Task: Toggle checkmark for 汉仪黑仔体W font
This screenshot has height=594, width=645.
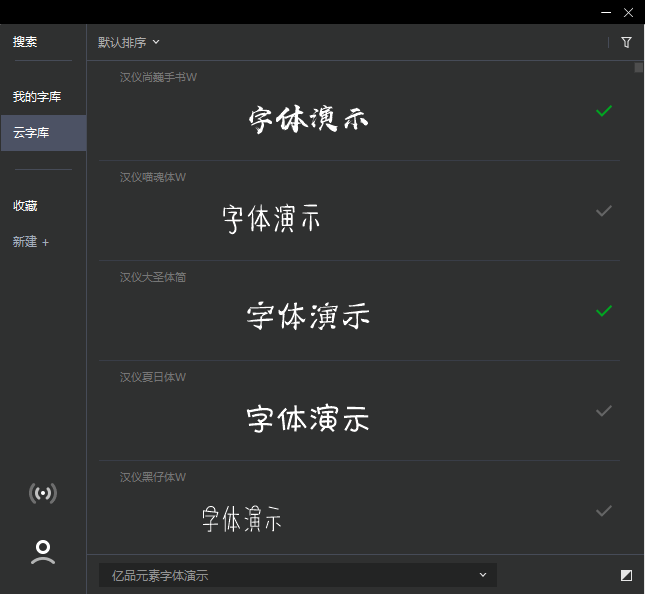Action: 604,511
